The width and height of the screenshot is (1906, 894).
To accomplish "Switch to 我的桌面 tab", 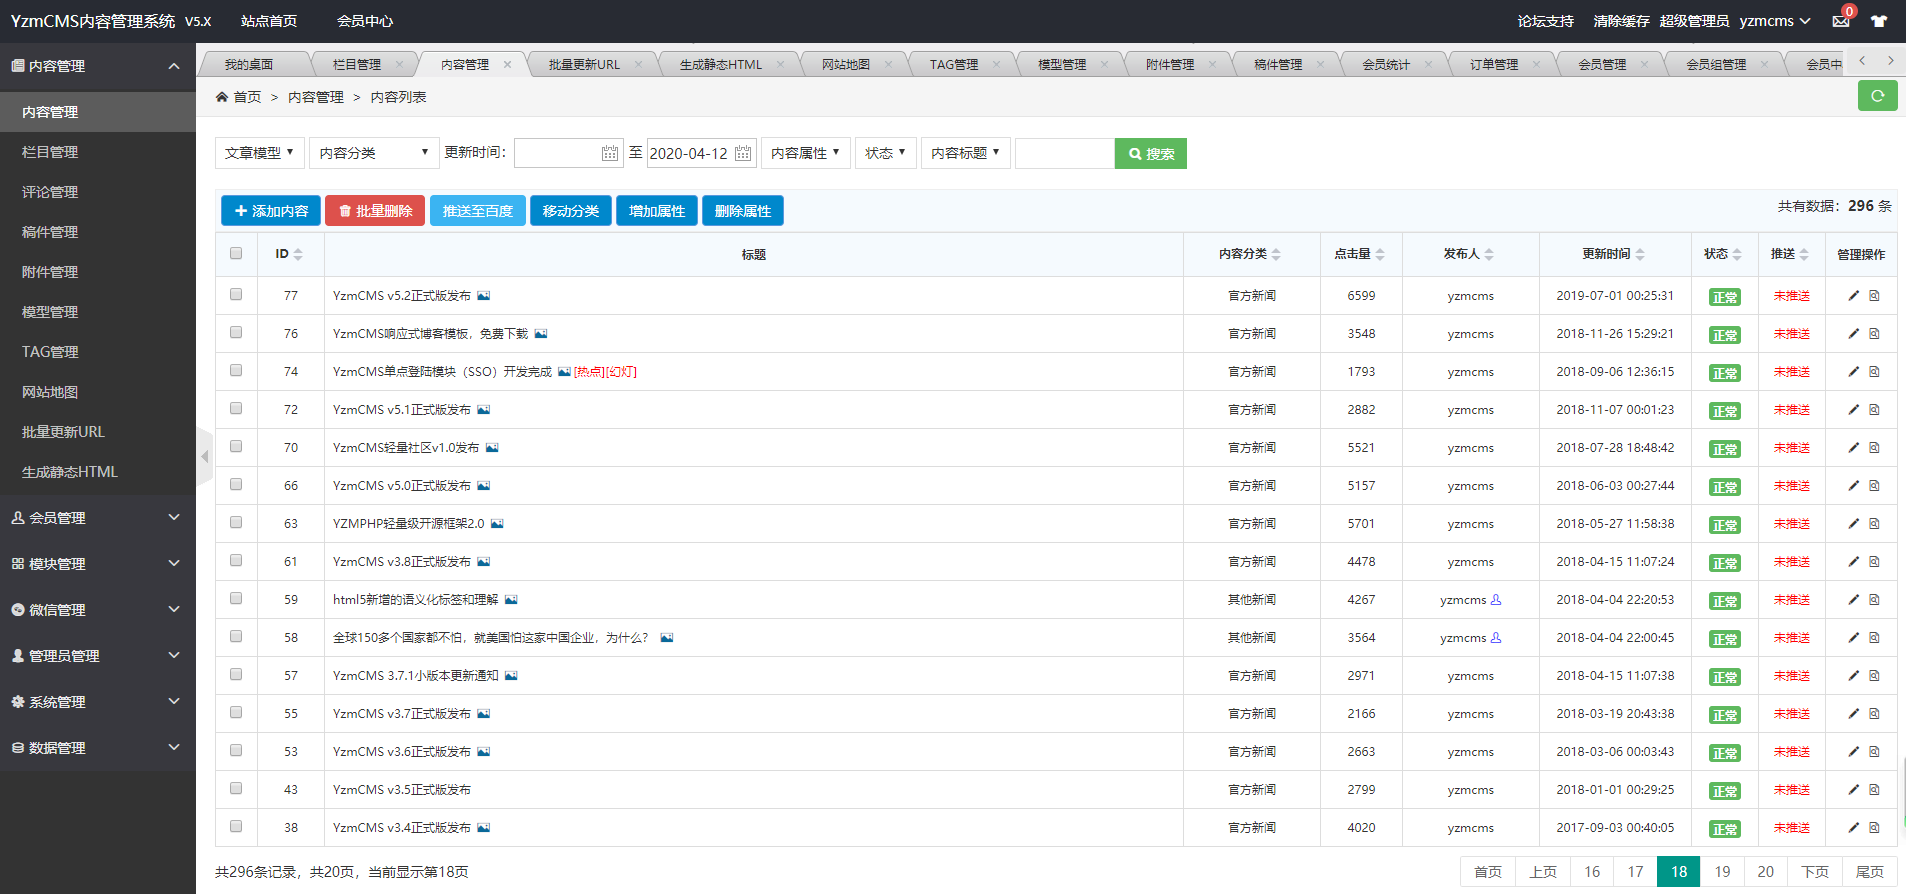I will point(249,64).
